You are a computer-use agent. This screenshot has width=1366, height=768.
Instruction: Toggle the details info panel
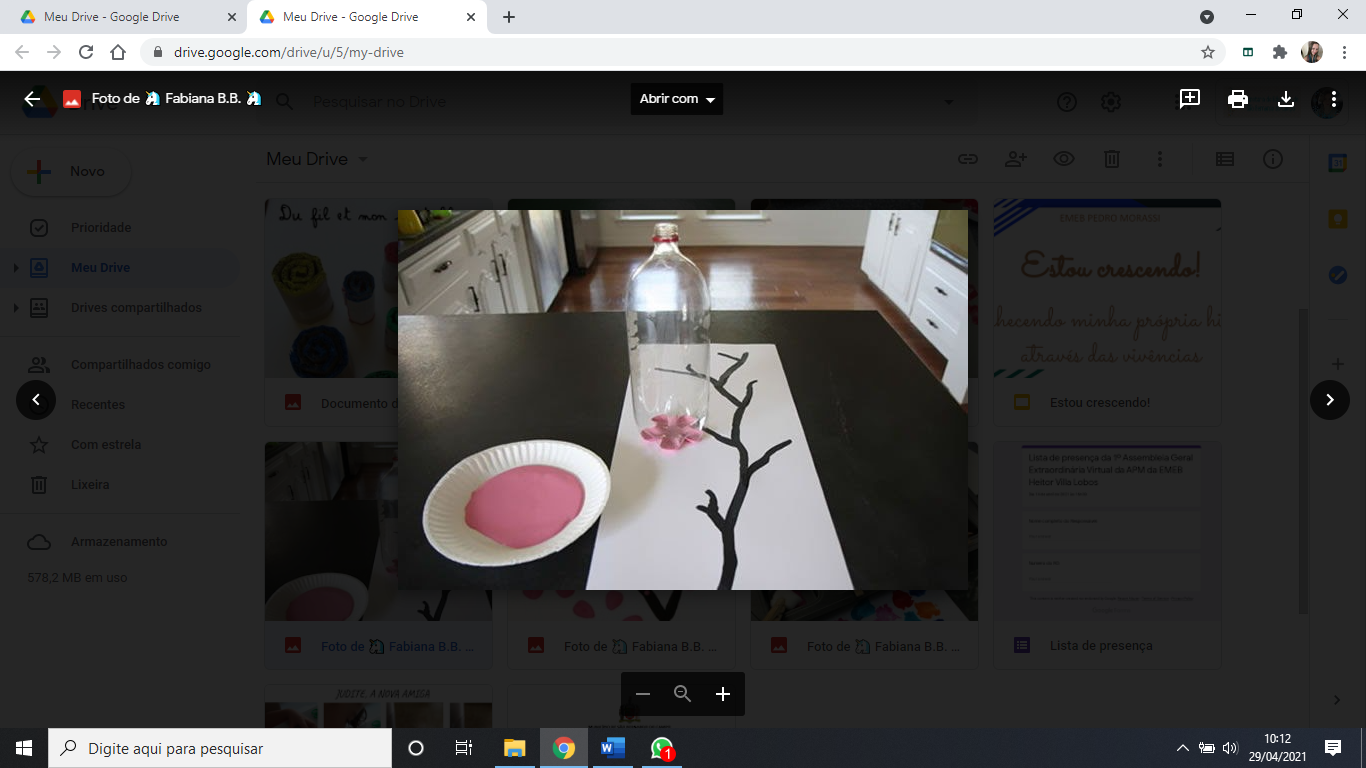click(x=1273, y=159)
